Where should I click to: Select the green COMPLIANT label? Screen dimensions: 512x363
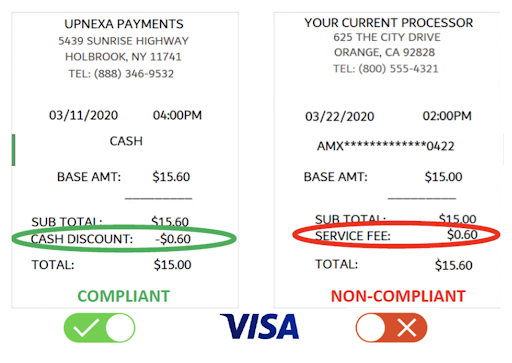(x=124, y=296)
